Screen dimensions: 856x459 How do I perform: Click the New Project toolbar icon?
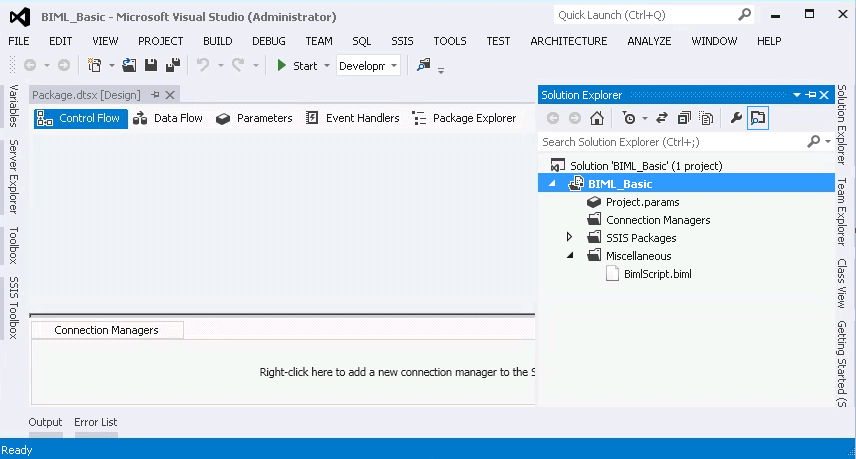pos(94,65)
